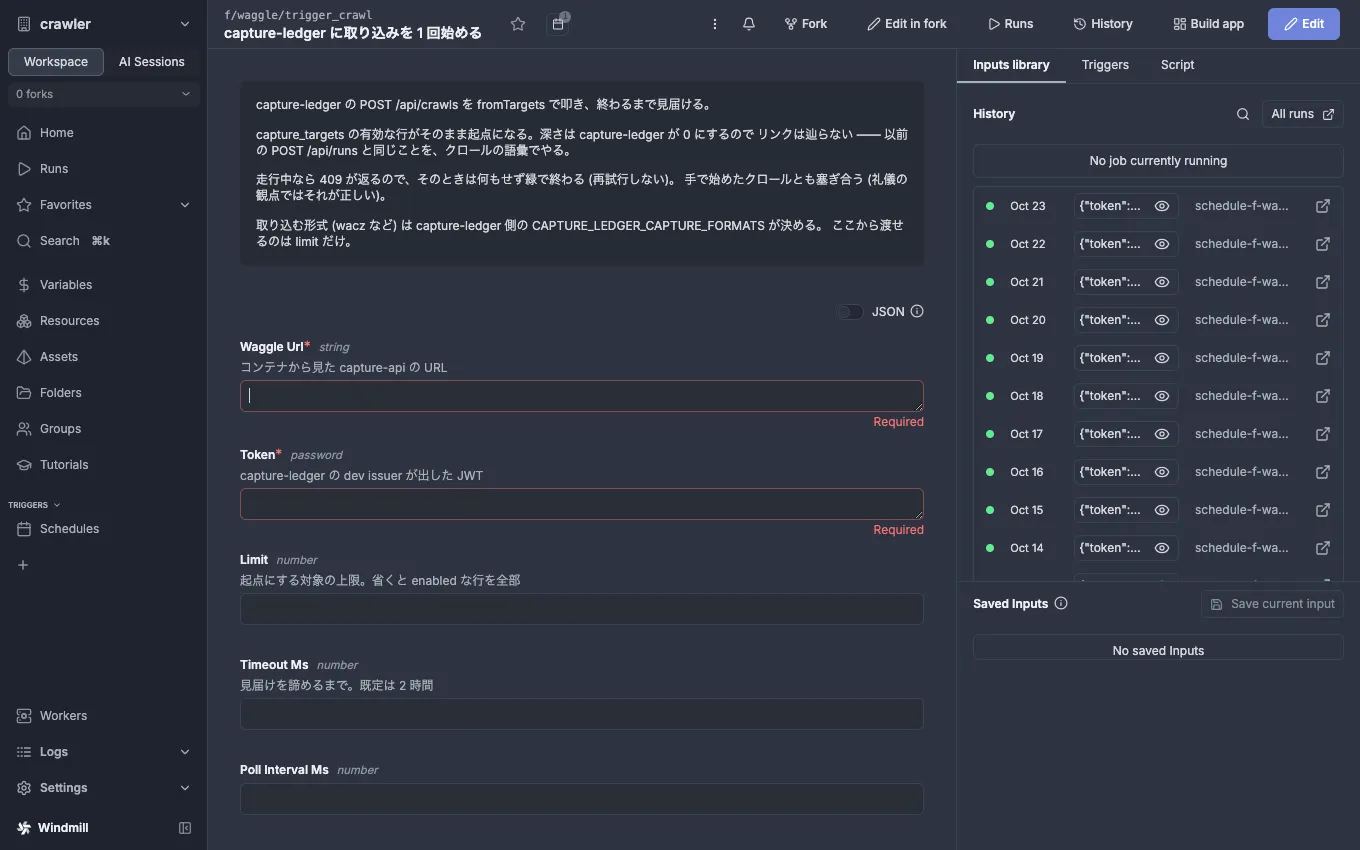Focus the Timeout Ms field
Image resolution: width=1360 pixels, height=850 pixels.
(x=582, y=714)
